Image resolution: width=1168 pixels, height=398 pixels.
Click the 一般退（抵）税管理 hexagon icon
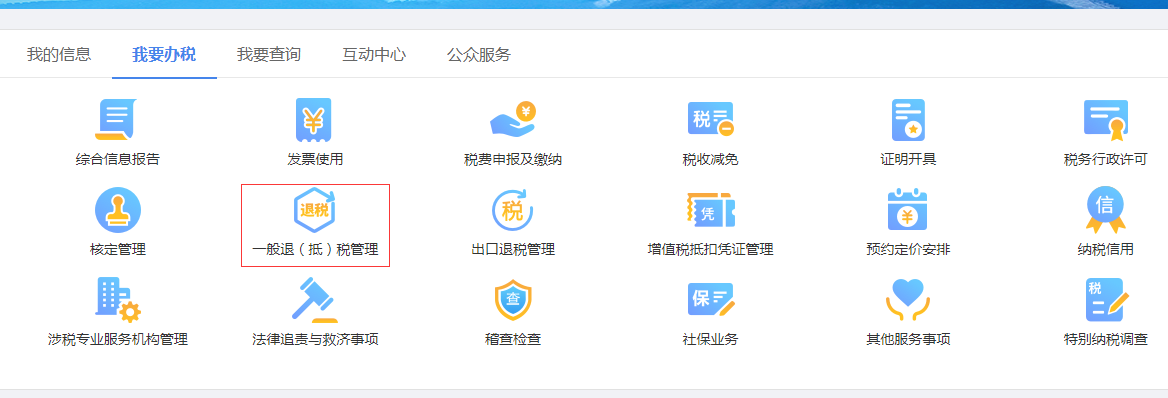(314, 209)
